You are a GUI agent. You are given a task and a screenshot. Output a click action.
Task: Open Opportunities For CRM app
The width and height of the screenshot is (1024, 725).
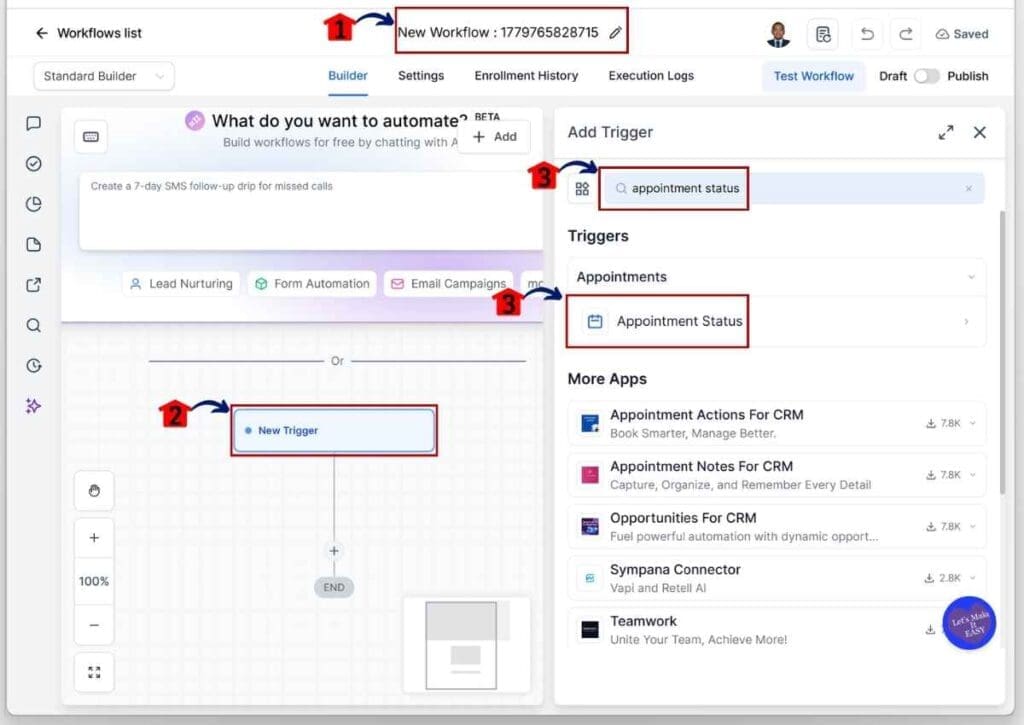[x=776, y=526]
